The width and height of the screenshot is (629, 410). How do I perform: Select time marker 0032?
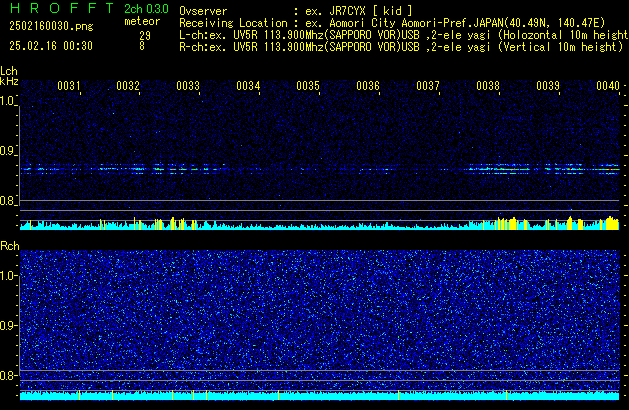pos(128,86)
